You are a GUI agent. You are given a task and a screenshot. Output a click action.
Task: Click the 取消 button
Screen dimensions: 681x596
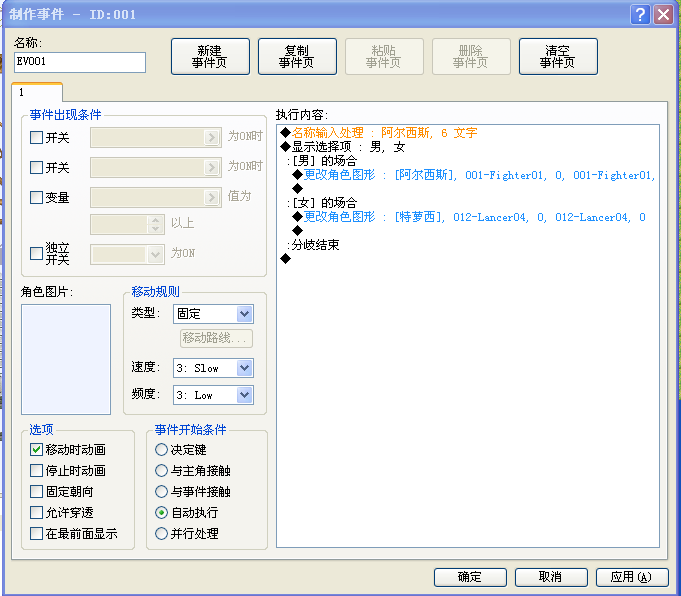551,577
